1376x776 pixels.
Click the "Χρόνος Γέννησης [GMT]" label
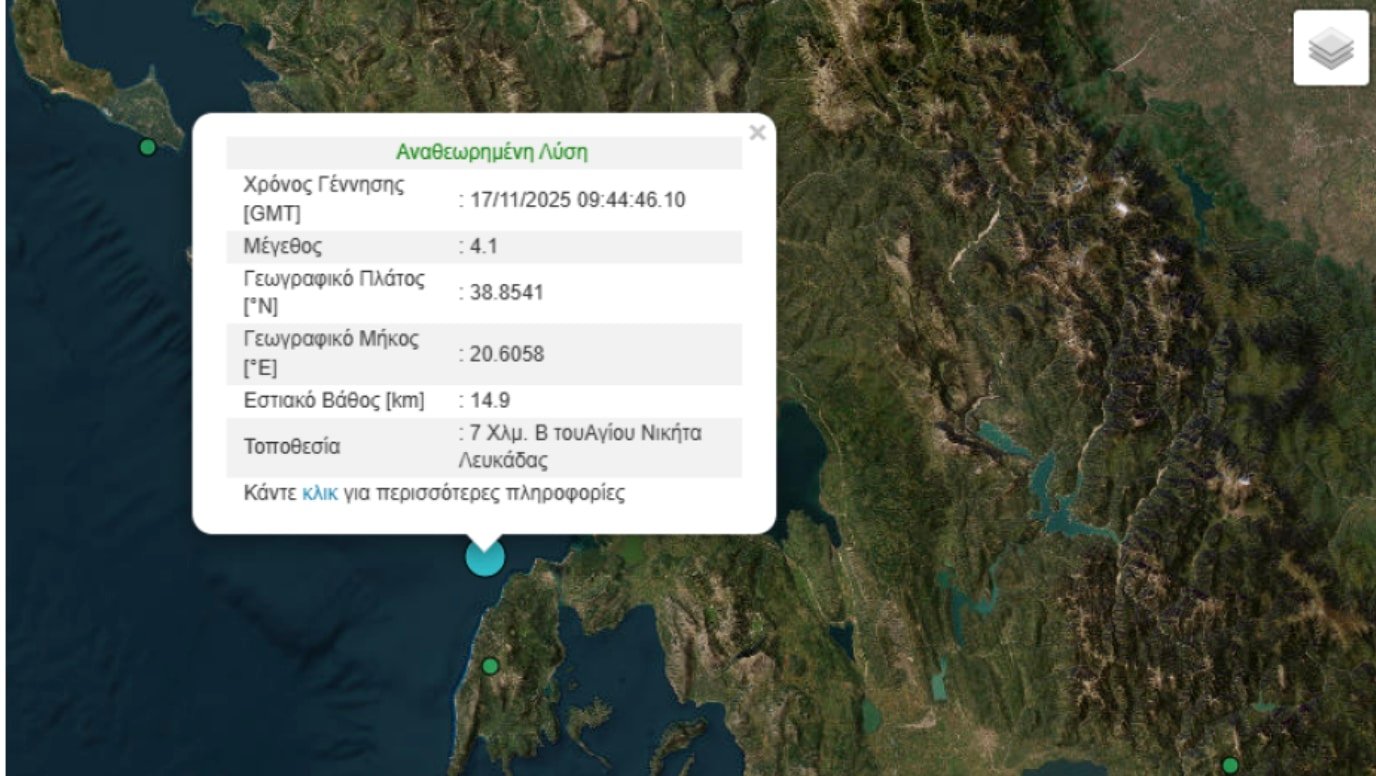pos(324,199)
